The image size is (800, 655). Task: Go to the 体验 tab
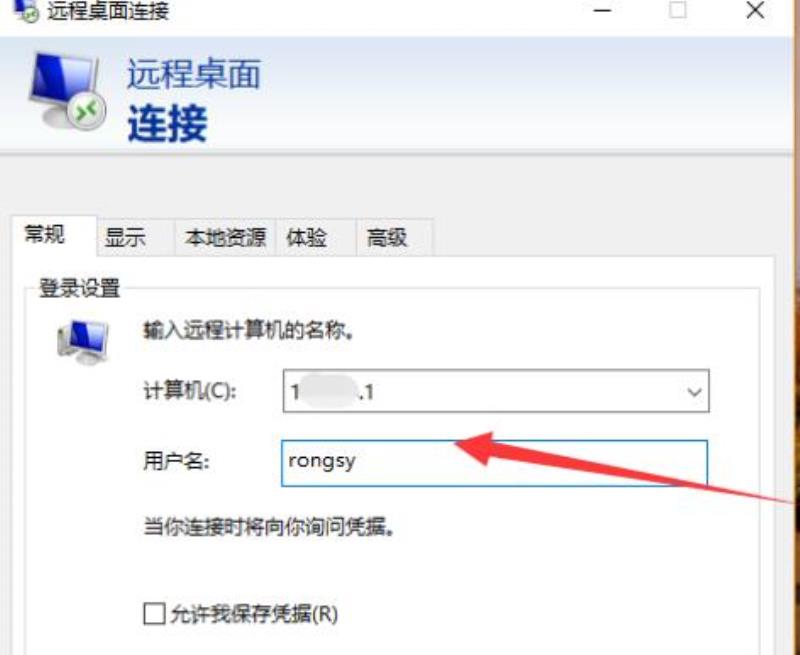click(x=306, y=237)
